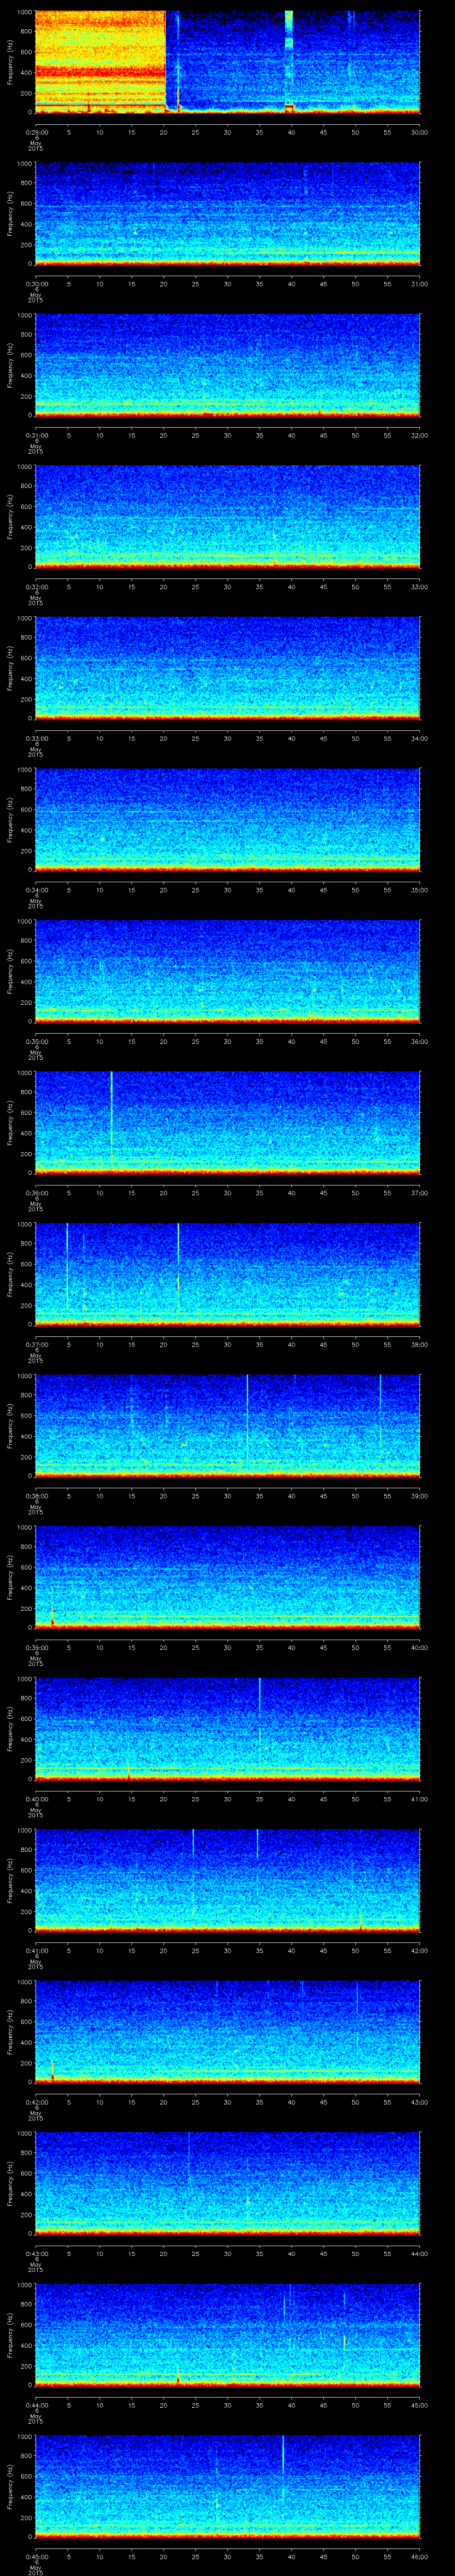Open the spectrogram for minute 0:35:00

227,971
